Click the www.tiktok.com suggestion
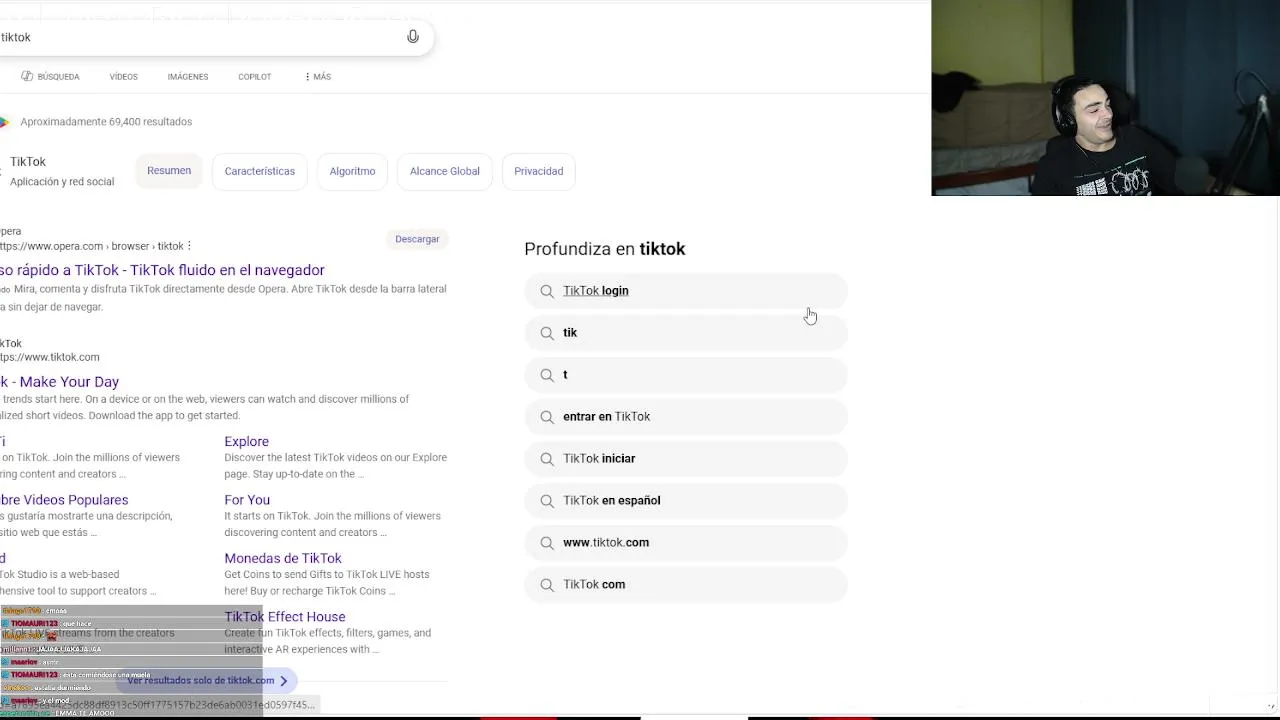Viewport: 1280px width, 720px height. click(x=686, y=543)
